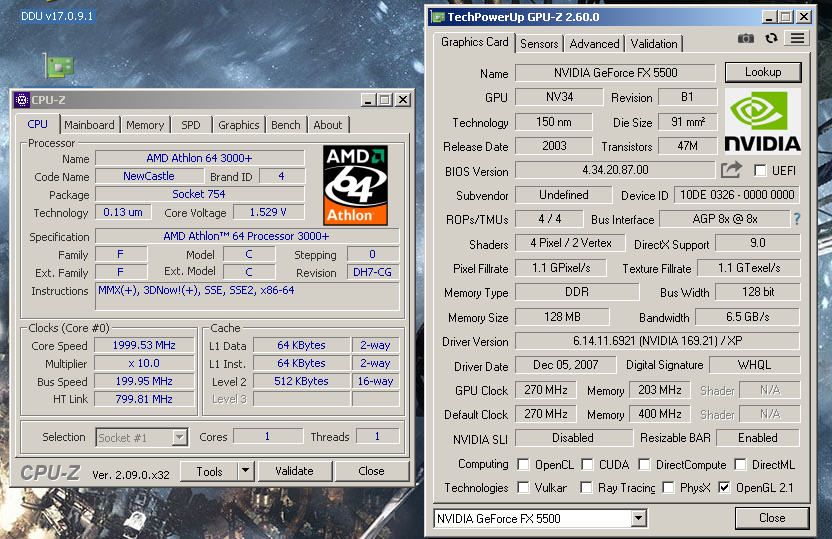This screenshot has width=832, height=539.
Task: Click the AMD Athlon 64 logo in CPU-Z
Action: (356, 185)
